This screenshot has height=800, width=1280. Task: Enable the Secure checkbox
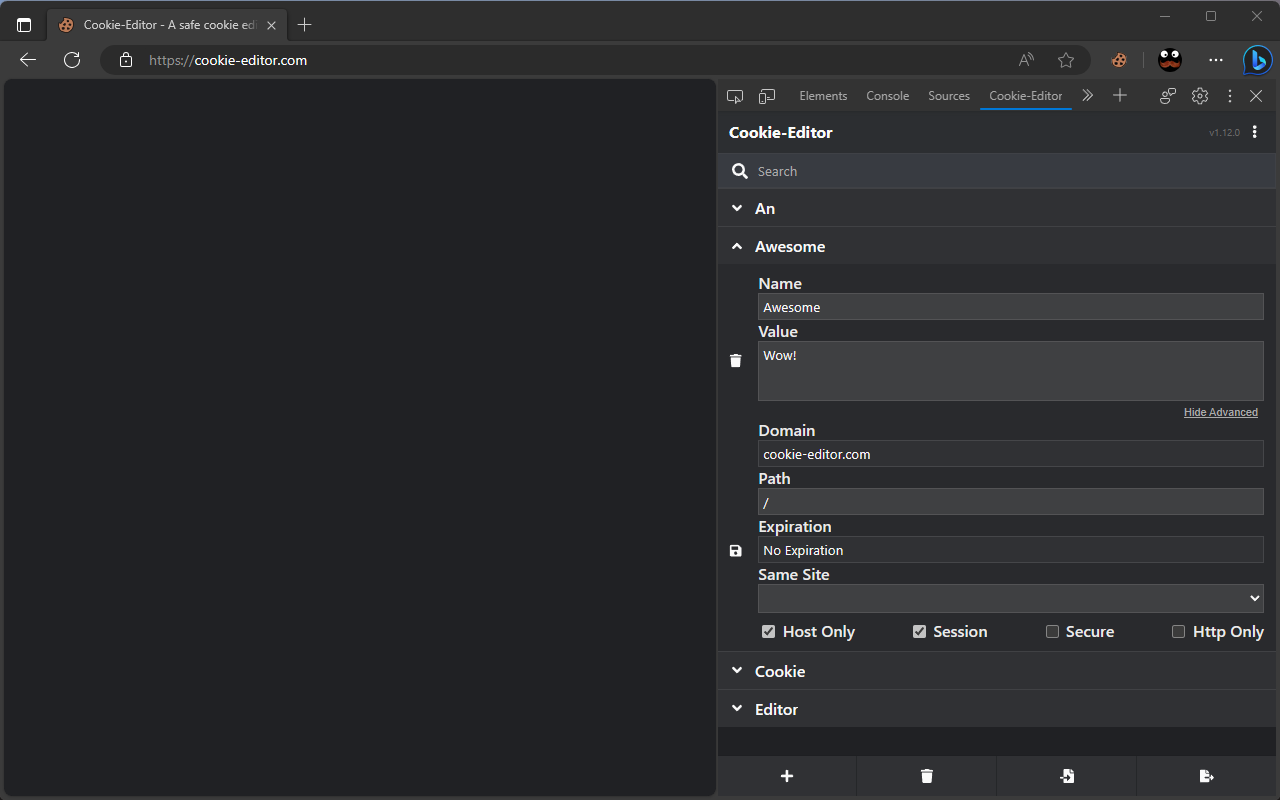1052,631
